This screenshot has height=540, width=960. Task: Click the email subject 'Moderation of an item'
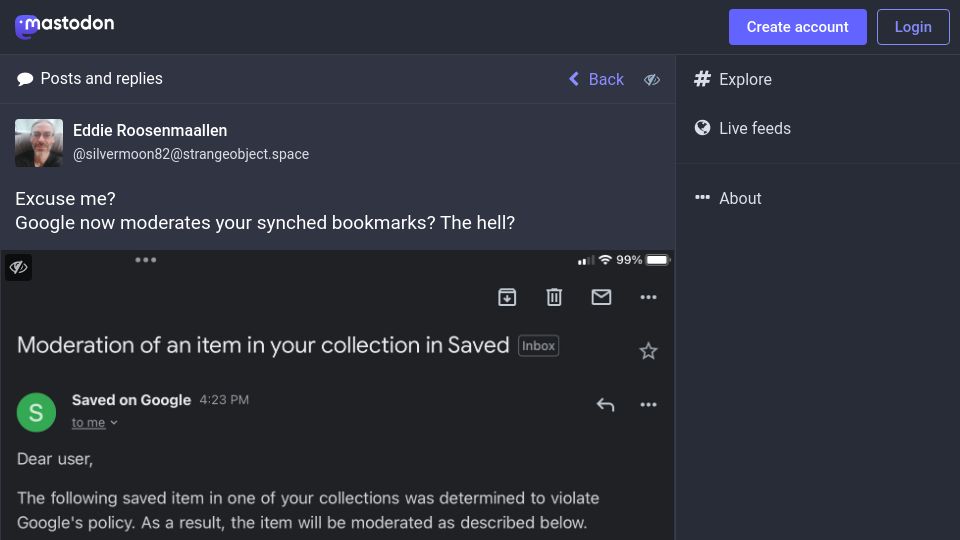tap(263, 345)
